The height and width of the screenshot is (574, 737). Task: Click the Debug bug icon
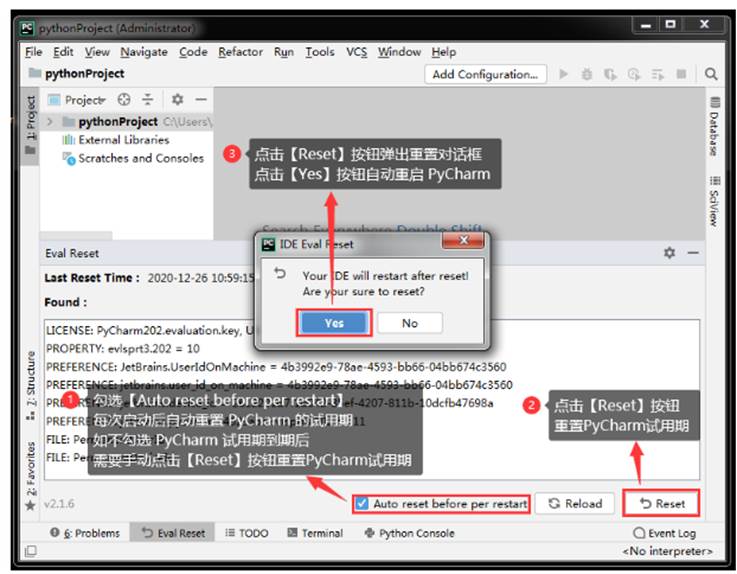click(587, 74)
